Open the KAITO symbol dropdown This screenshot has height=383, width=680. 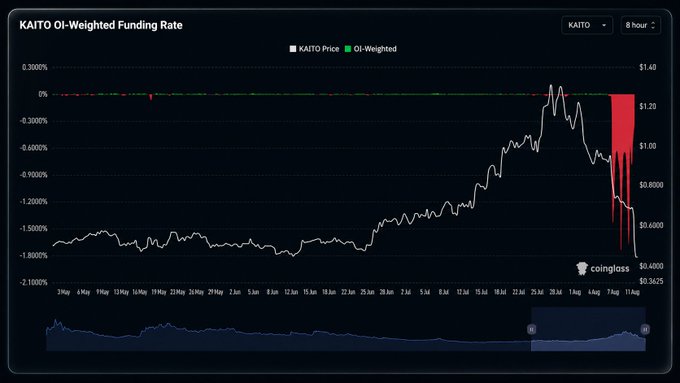click(587, 25)
